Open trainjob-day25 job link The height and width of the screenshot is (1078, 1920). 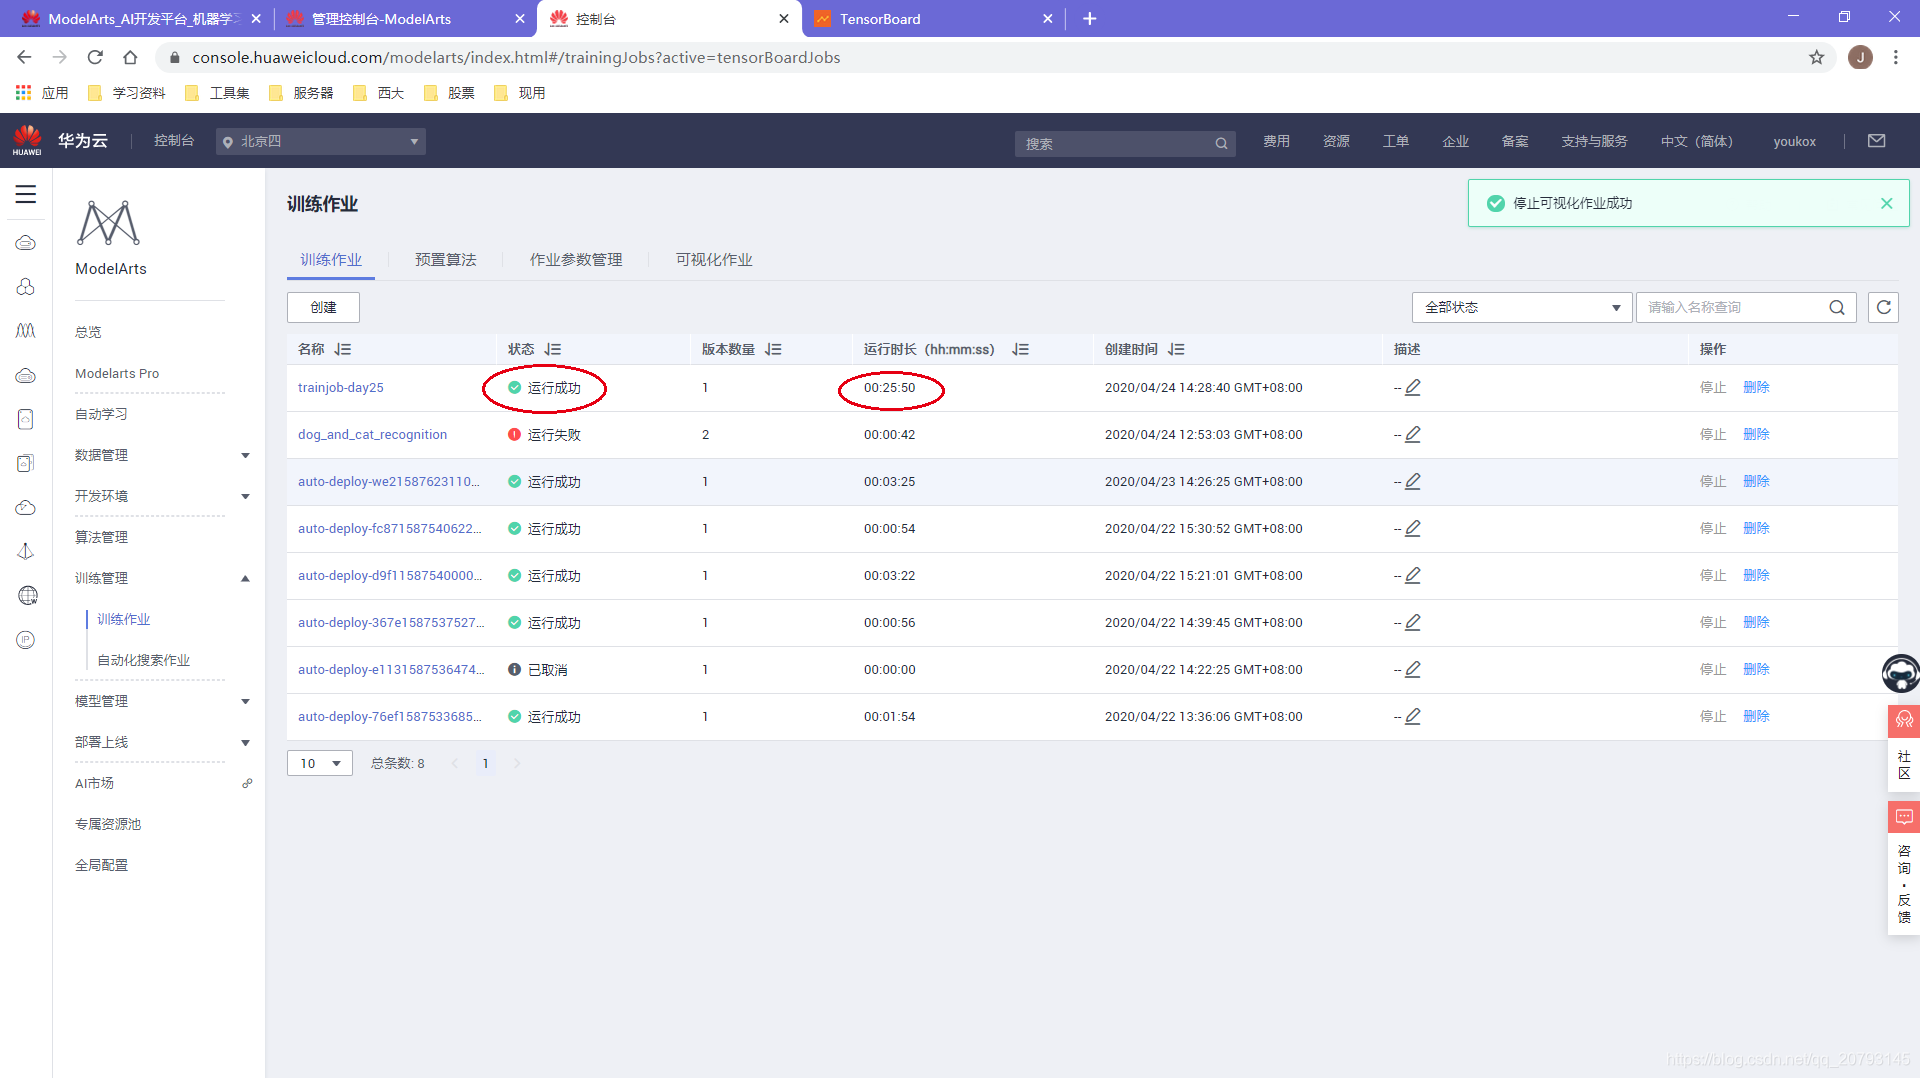click(x=341, y=387)
